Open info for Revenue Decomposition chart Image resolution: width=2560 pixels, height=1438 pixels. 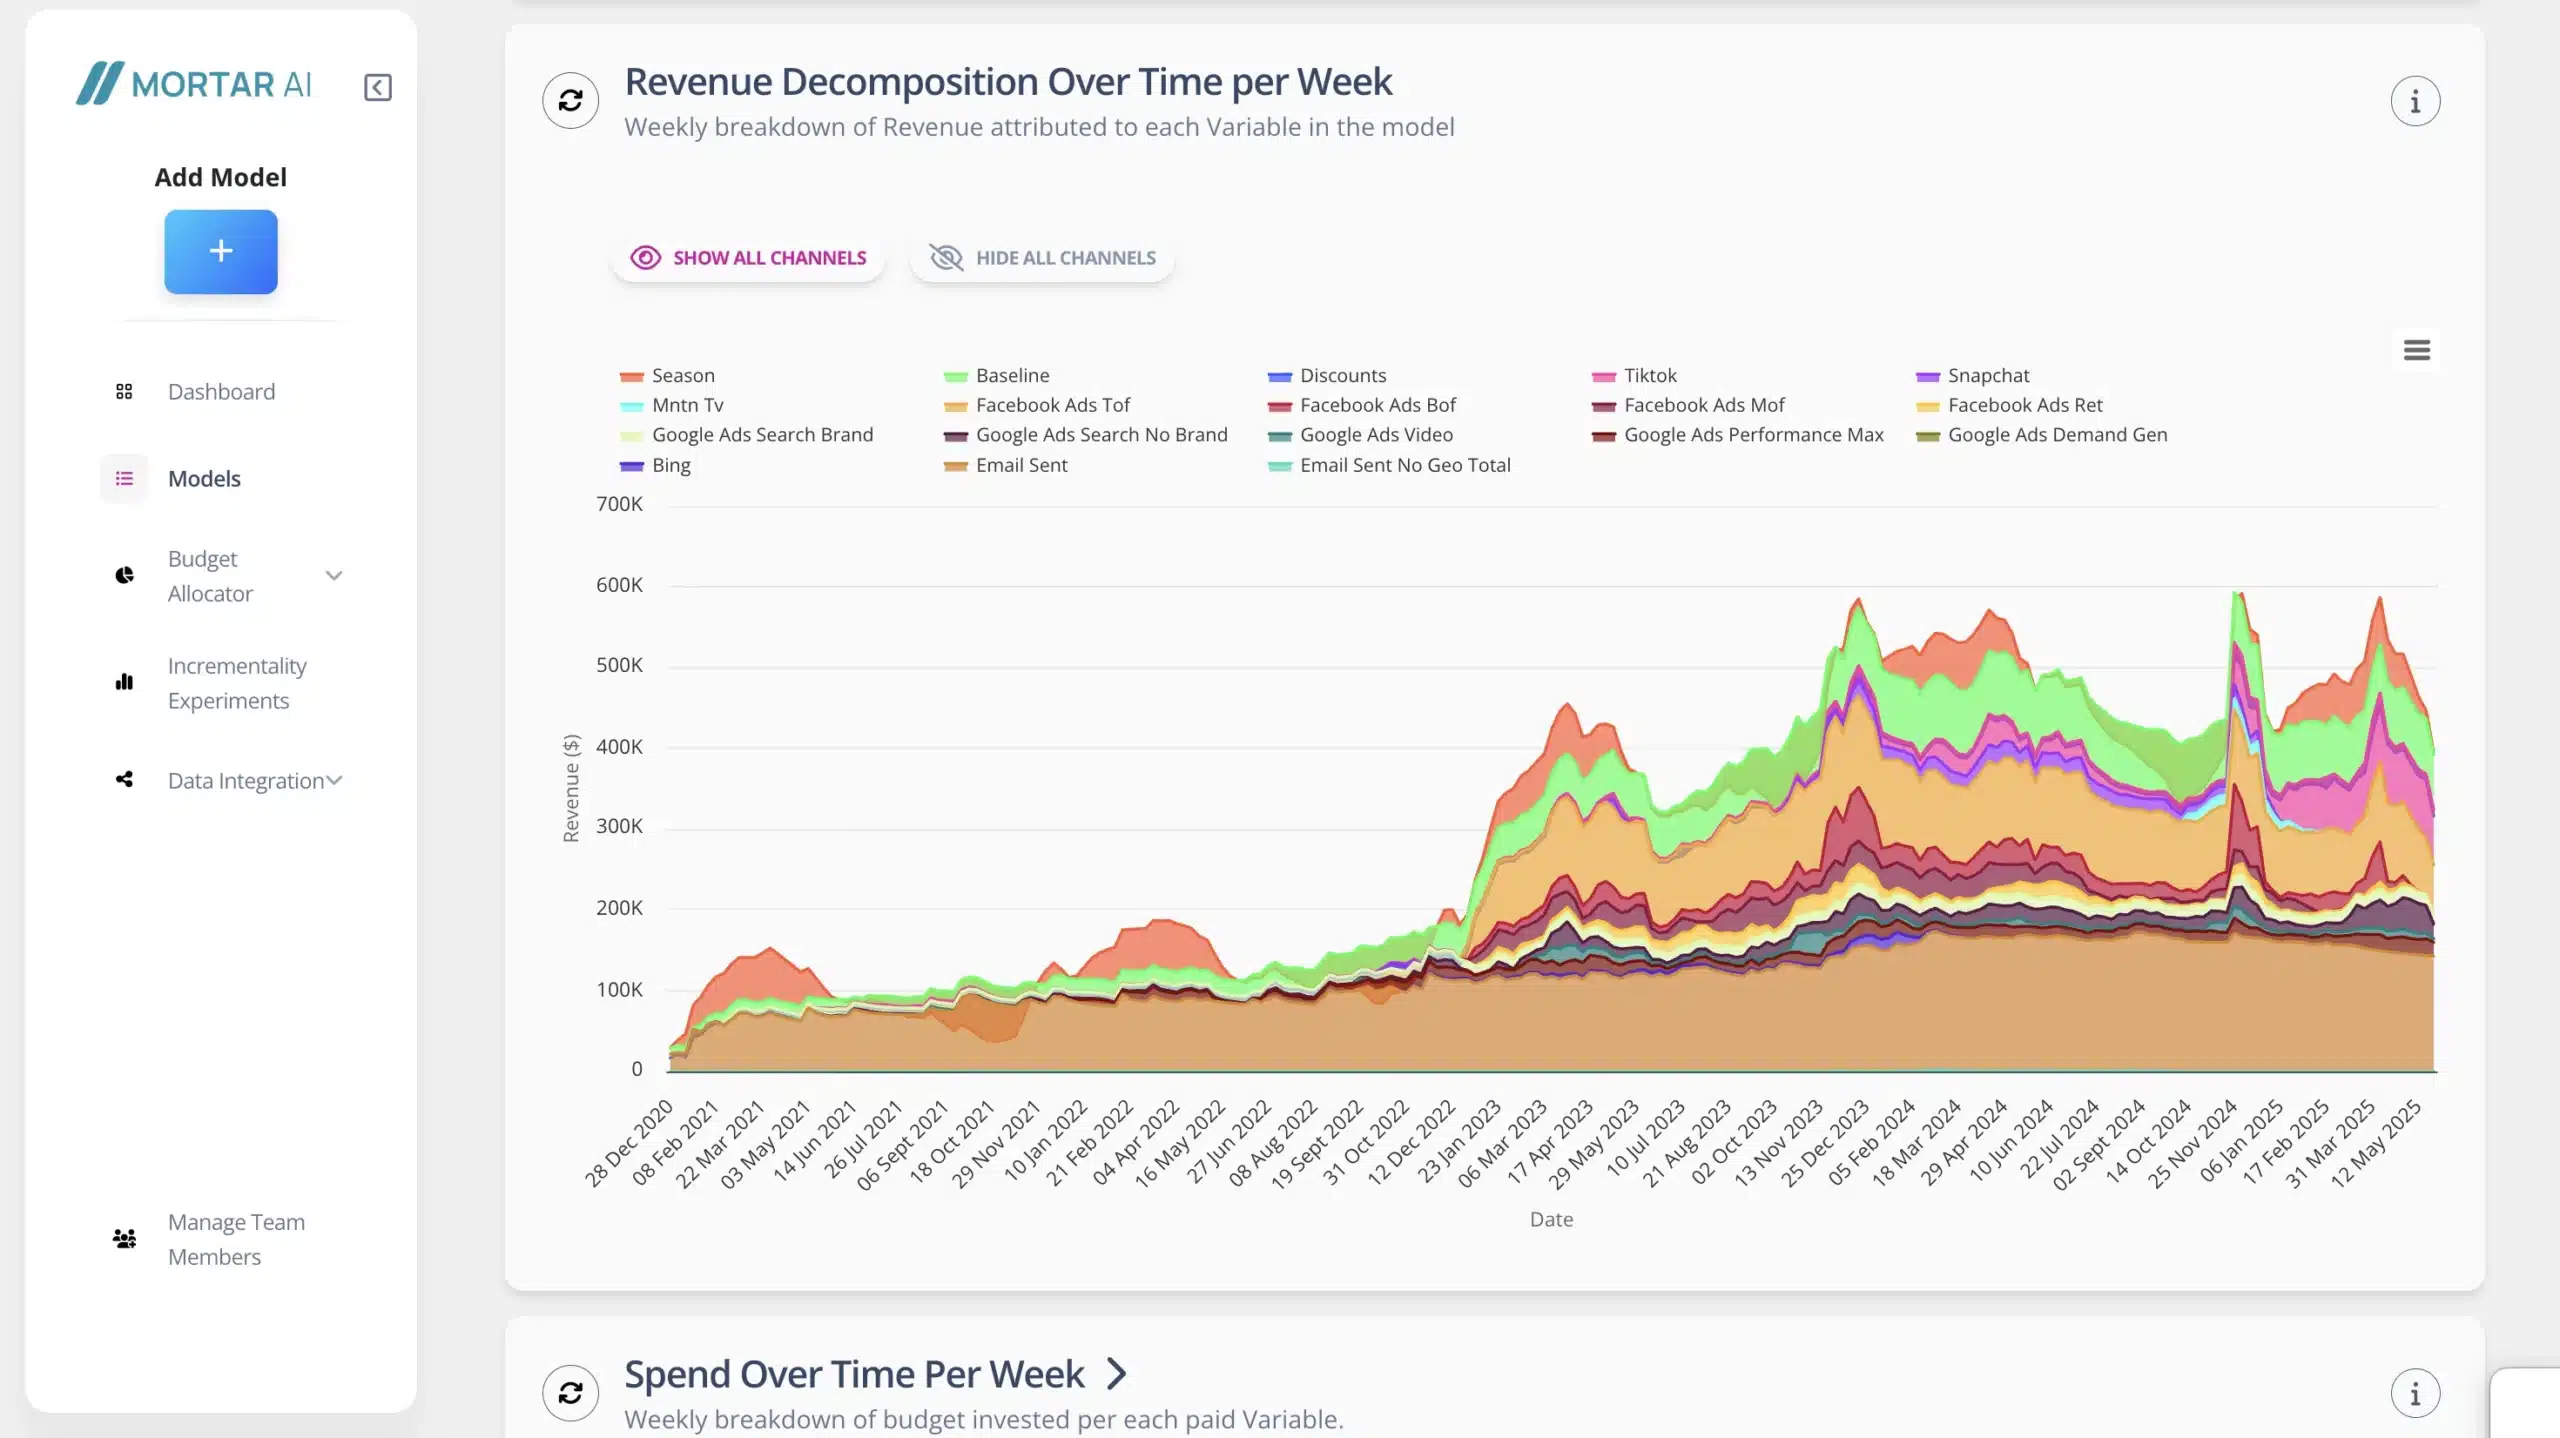pos(2415,101)
